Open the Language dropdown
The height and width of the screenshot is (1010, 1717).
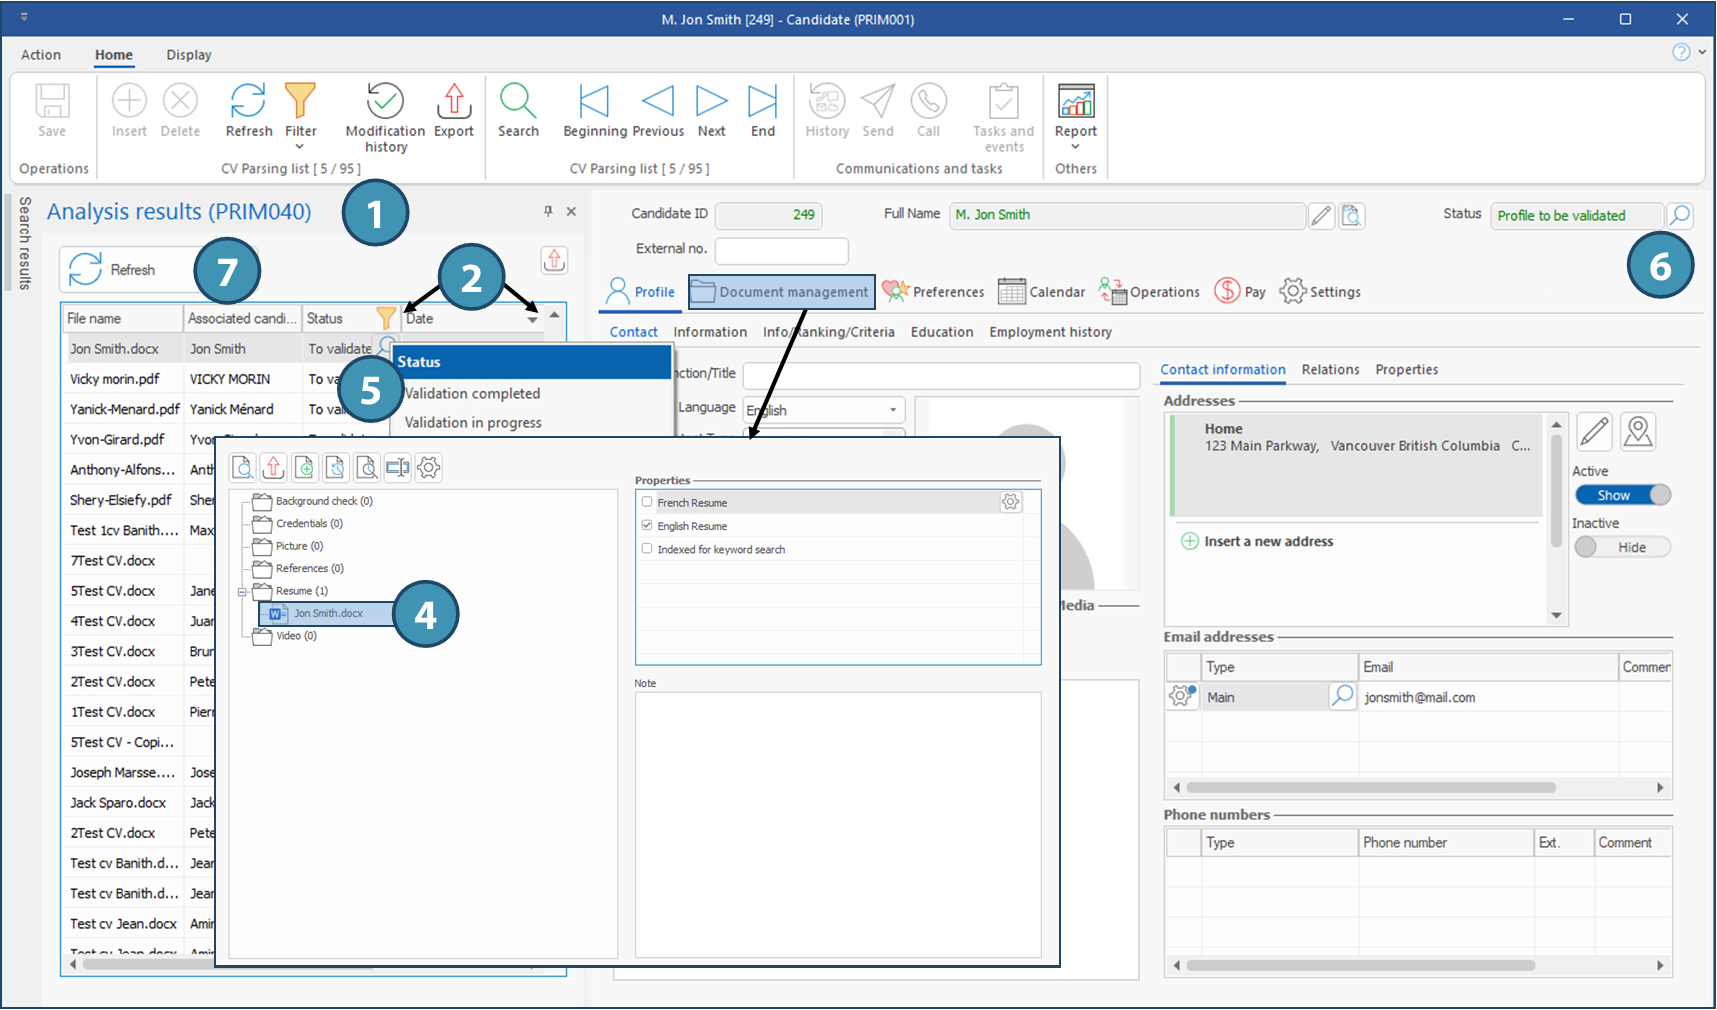[893, 410]
